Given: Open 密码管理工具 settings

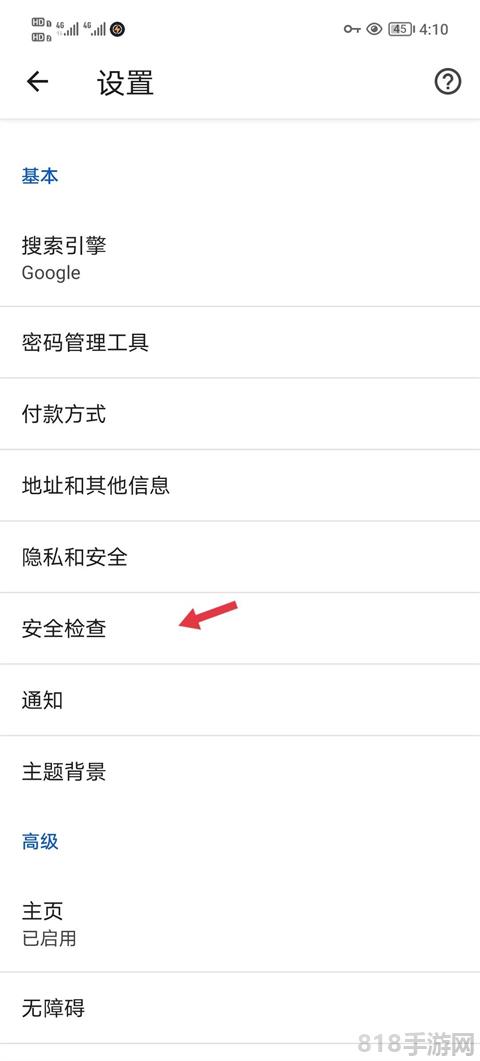Looking at the screenshot, I should (x=240, y=342).
